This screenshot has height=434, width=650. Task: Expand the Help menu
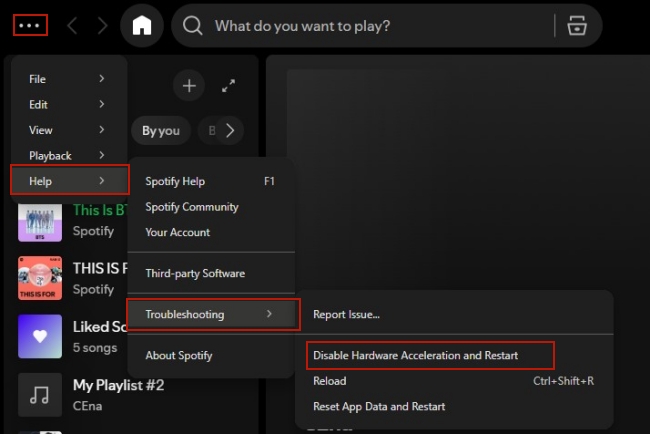70,181
